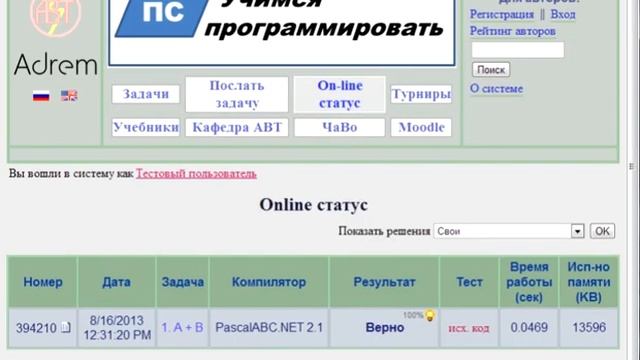
Task: Open the document icon next to submission 394210
Action: (66, 327)
